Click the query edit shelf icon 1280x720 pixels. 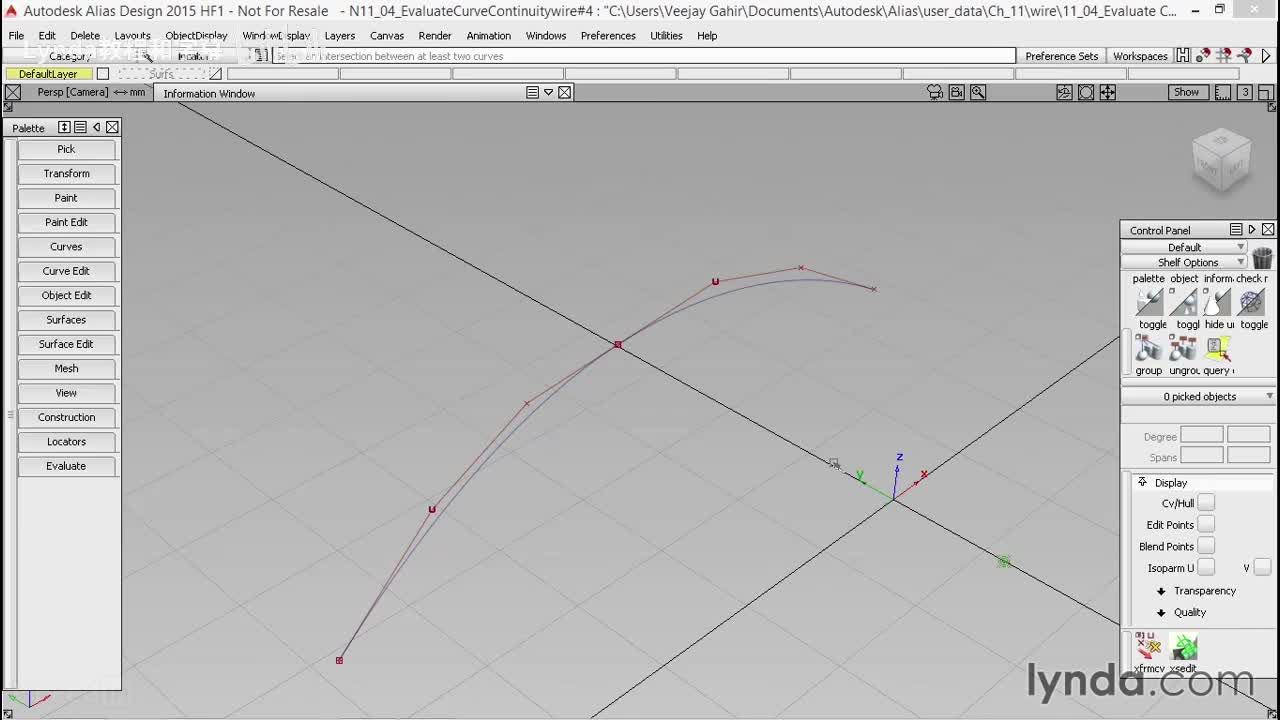point(1217,348)
